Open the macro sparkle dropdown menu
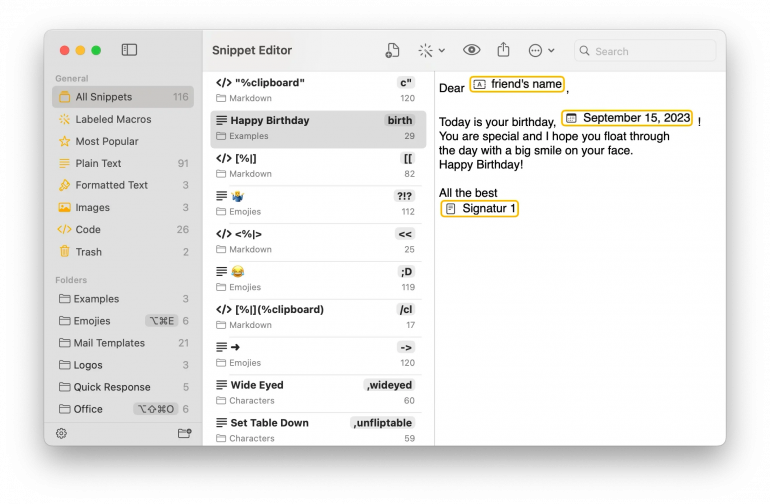The image size is (770, 504). click(431, 50)
